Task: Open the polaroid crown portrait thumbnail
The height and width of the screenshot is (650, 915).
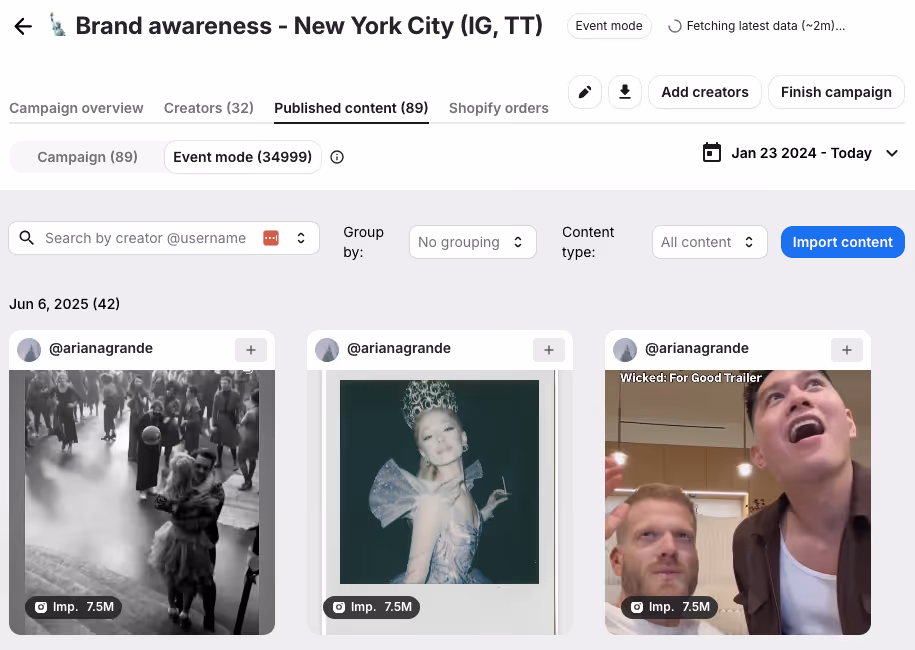Action: tap(440, 502)
